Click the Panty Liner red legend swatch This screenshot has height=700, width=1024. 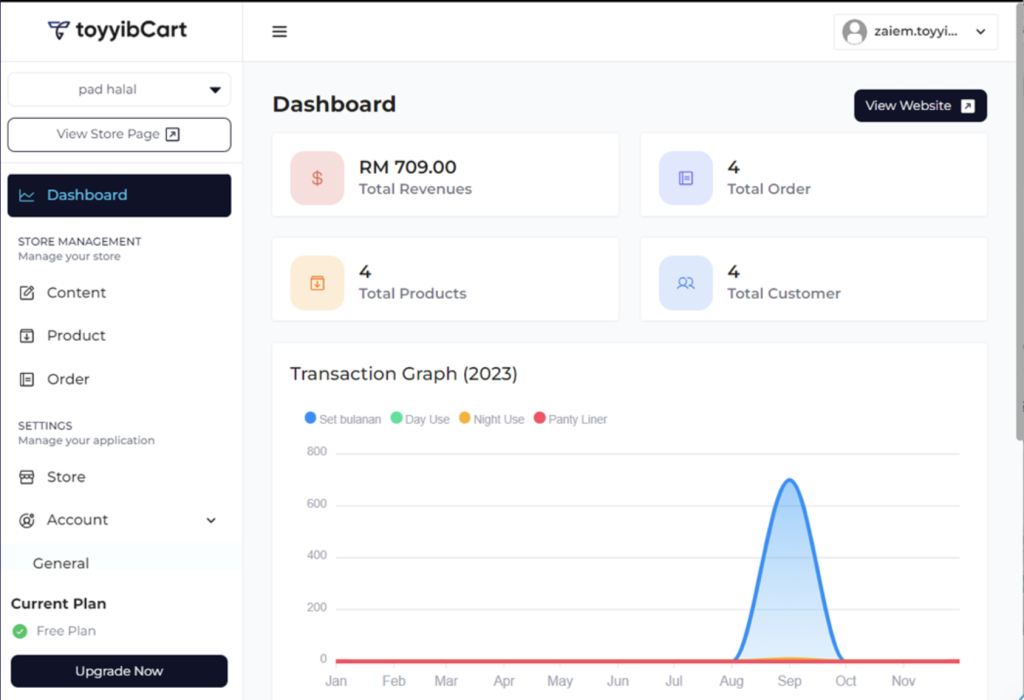[x=540, y=418]
